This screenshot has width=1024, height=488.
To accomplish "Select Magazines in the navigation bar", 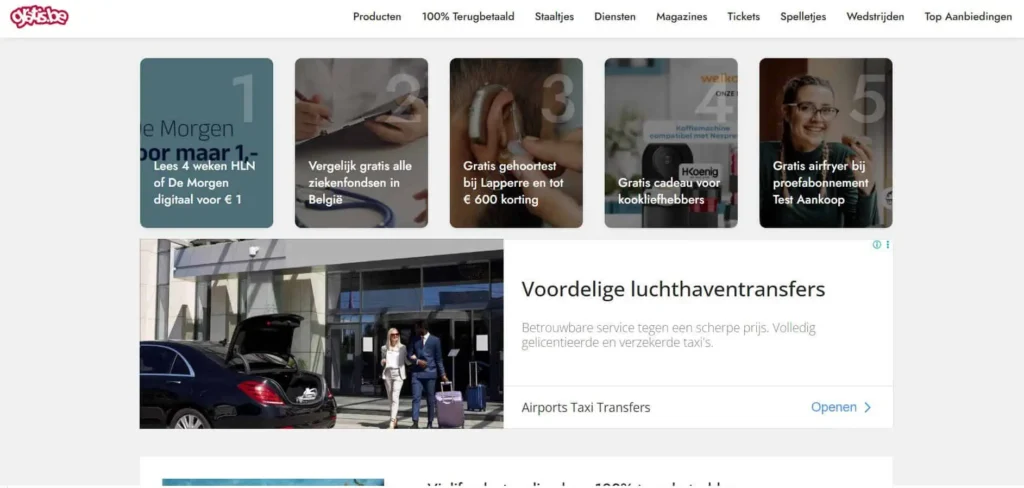I will click(x=681, y=17).
